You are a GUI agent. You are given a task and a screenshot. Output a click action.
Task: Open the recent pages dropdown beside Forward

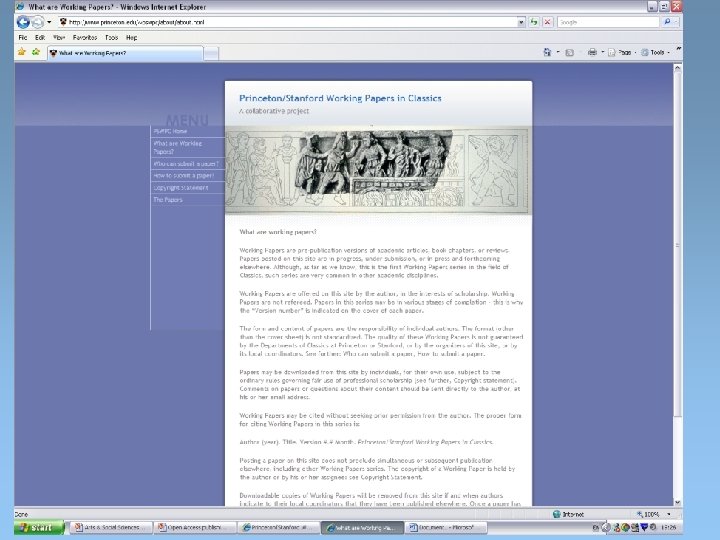(49, 22)
